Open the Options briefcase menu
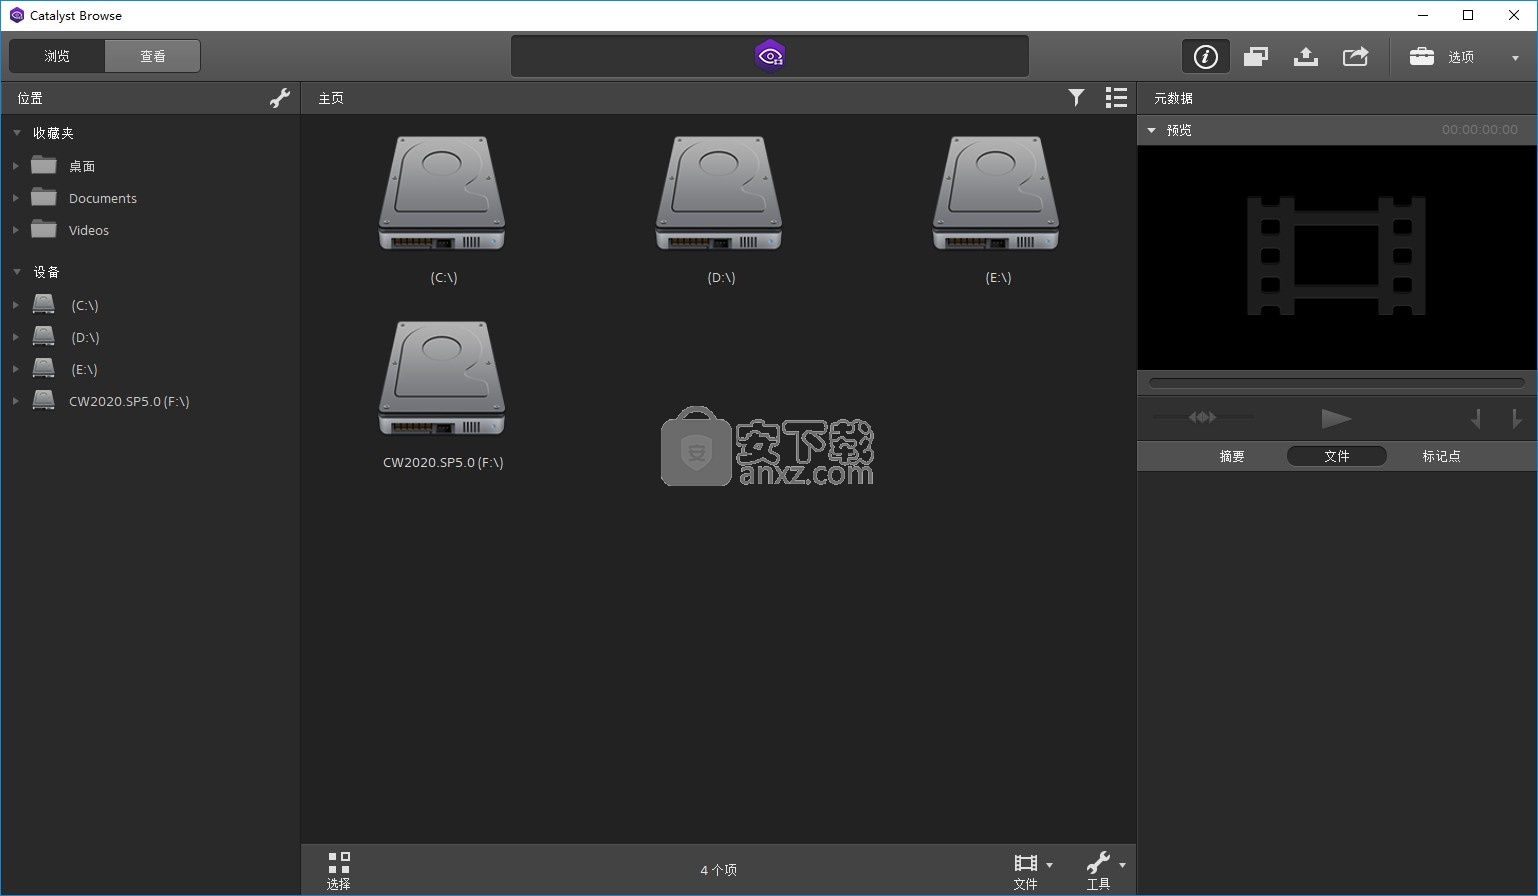Image resolution: width=1538 pixels, height=896 pixels. pos(1463,57)
